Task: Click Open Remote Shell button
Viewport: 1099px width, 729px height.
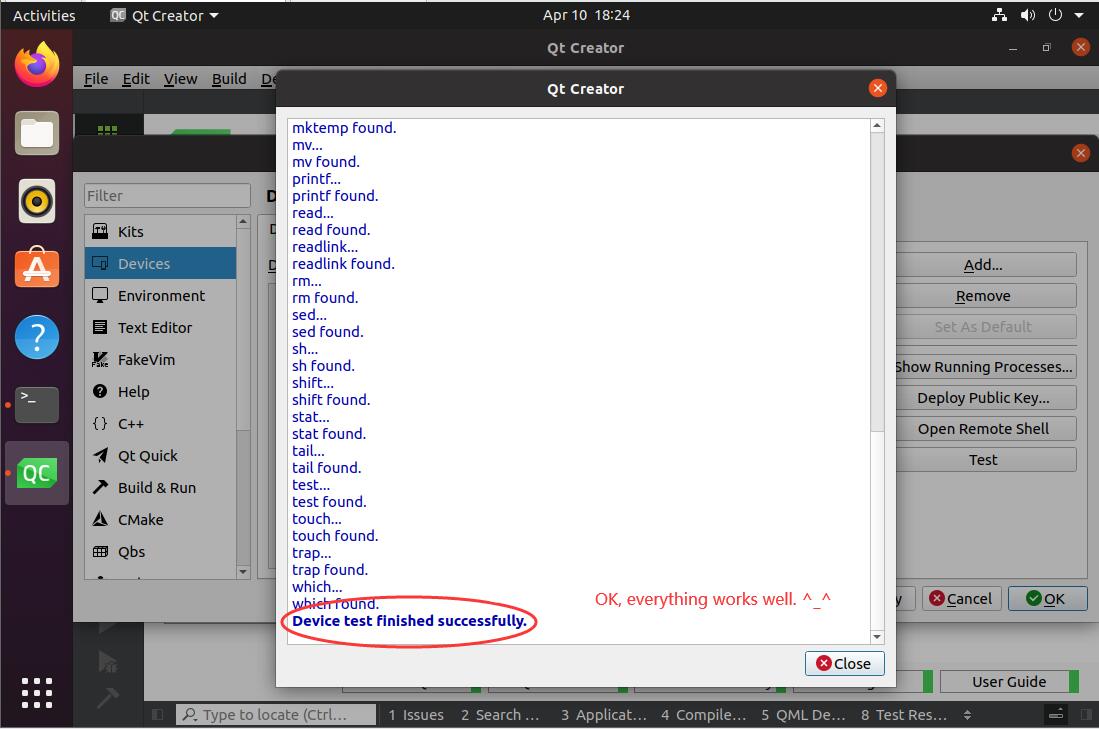Action: click(985, 429)
